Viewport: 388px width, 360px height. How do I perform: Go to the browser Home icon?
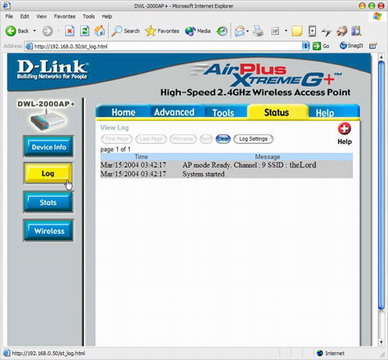100,31
